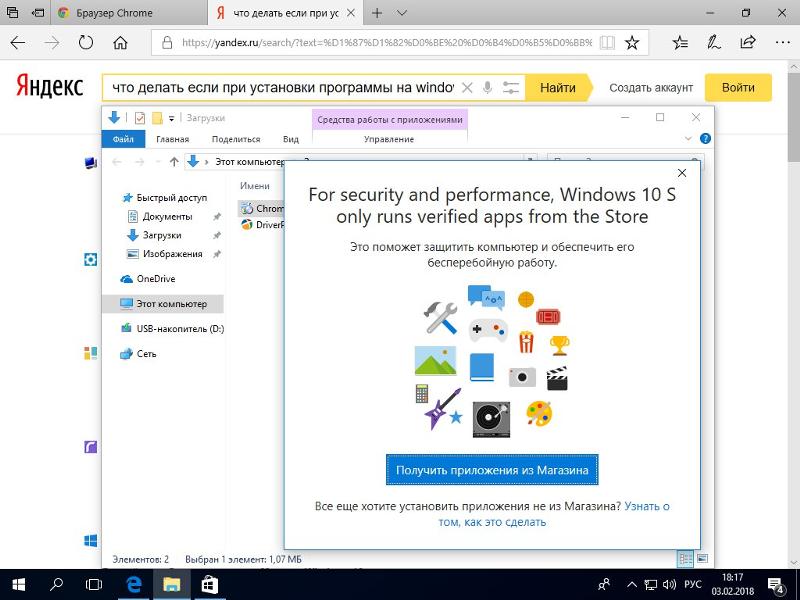Select Документы in navigation pane
This screenshot has width=800, height=600.
tap(160, 216)
